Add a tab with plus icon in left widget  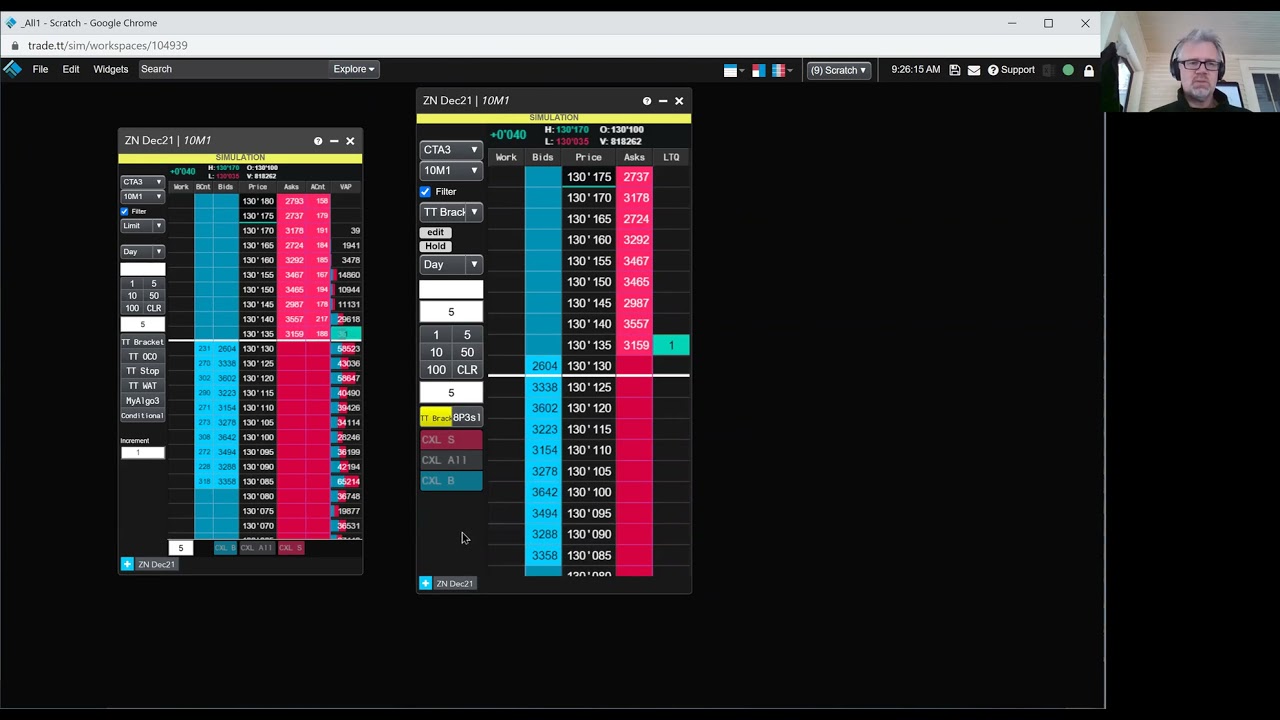(127, 564)
